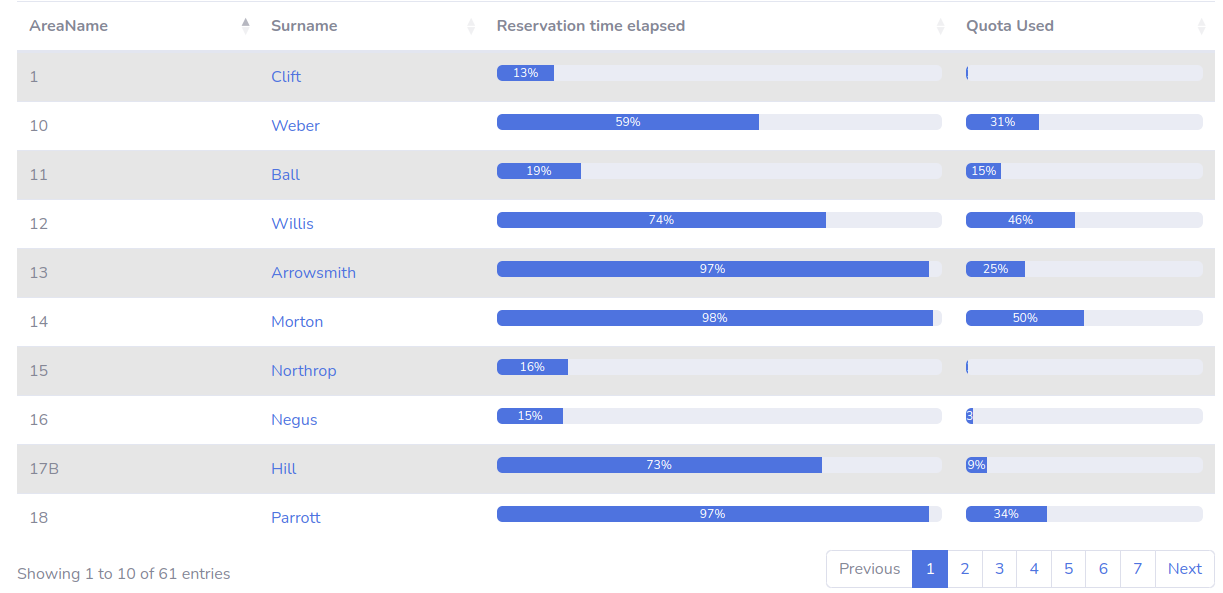Select the Northrop surname link
Viewport: 1223px width, 593px height.
[303, 371]
